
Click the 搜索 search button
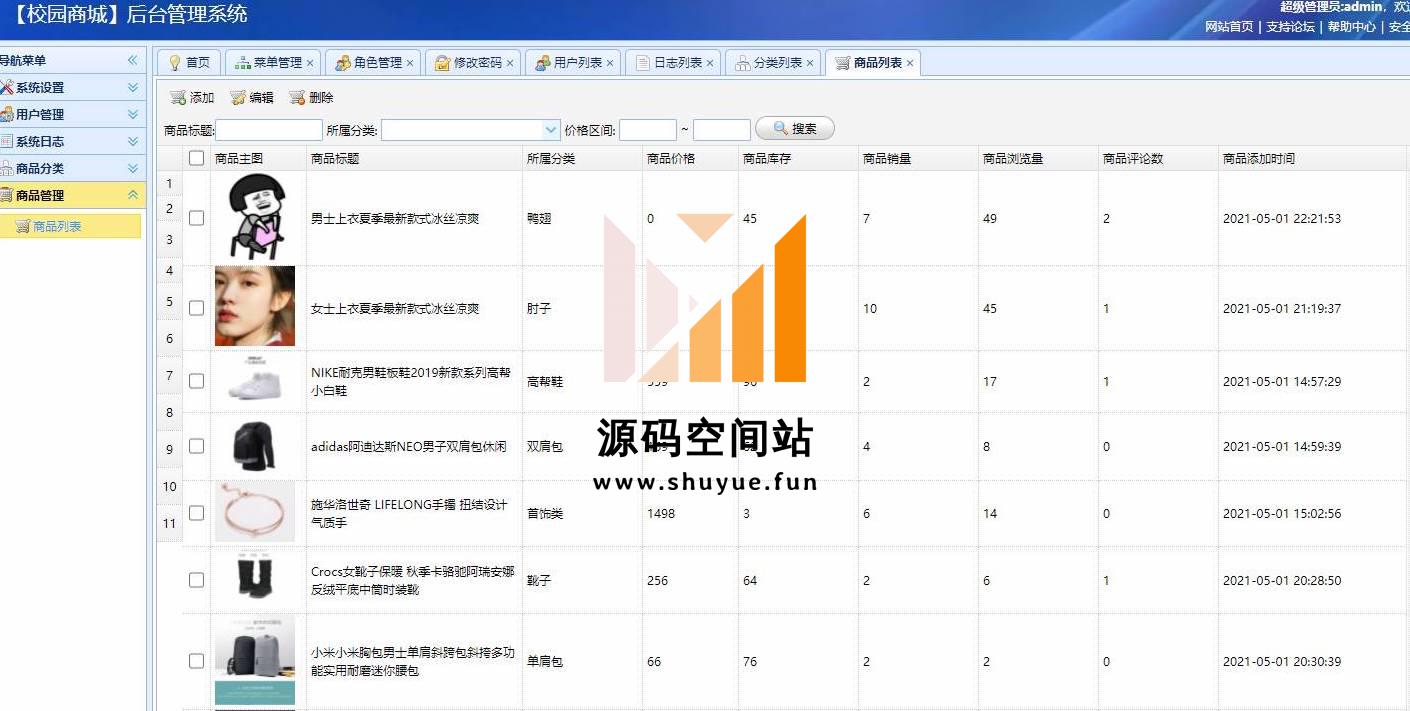click(x=795, y=129)
